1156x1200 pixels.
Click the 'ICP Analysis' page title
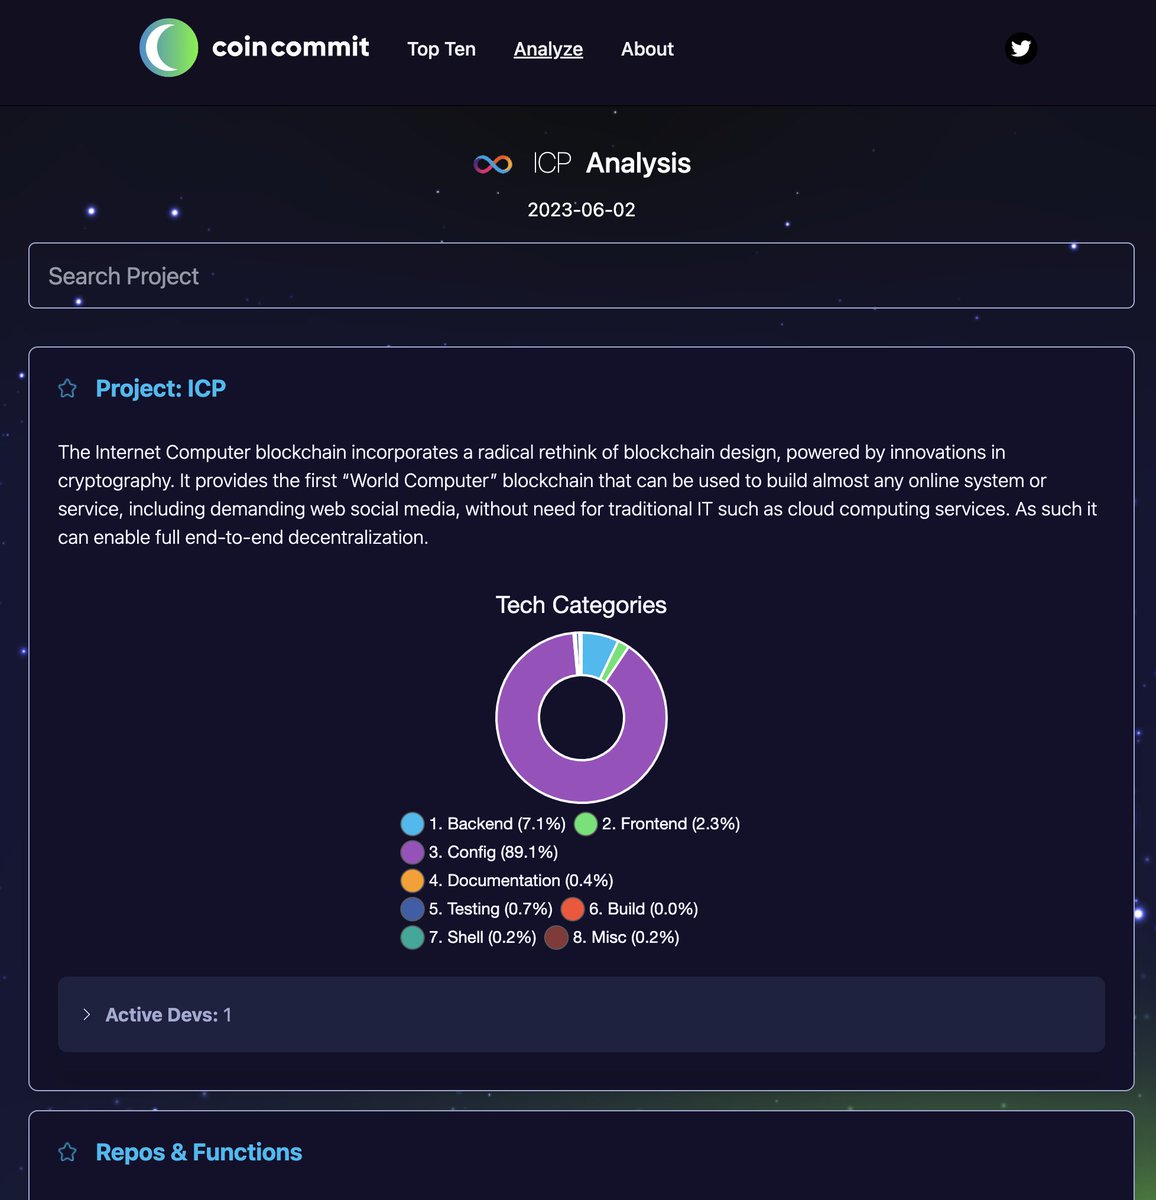(612, 163)
